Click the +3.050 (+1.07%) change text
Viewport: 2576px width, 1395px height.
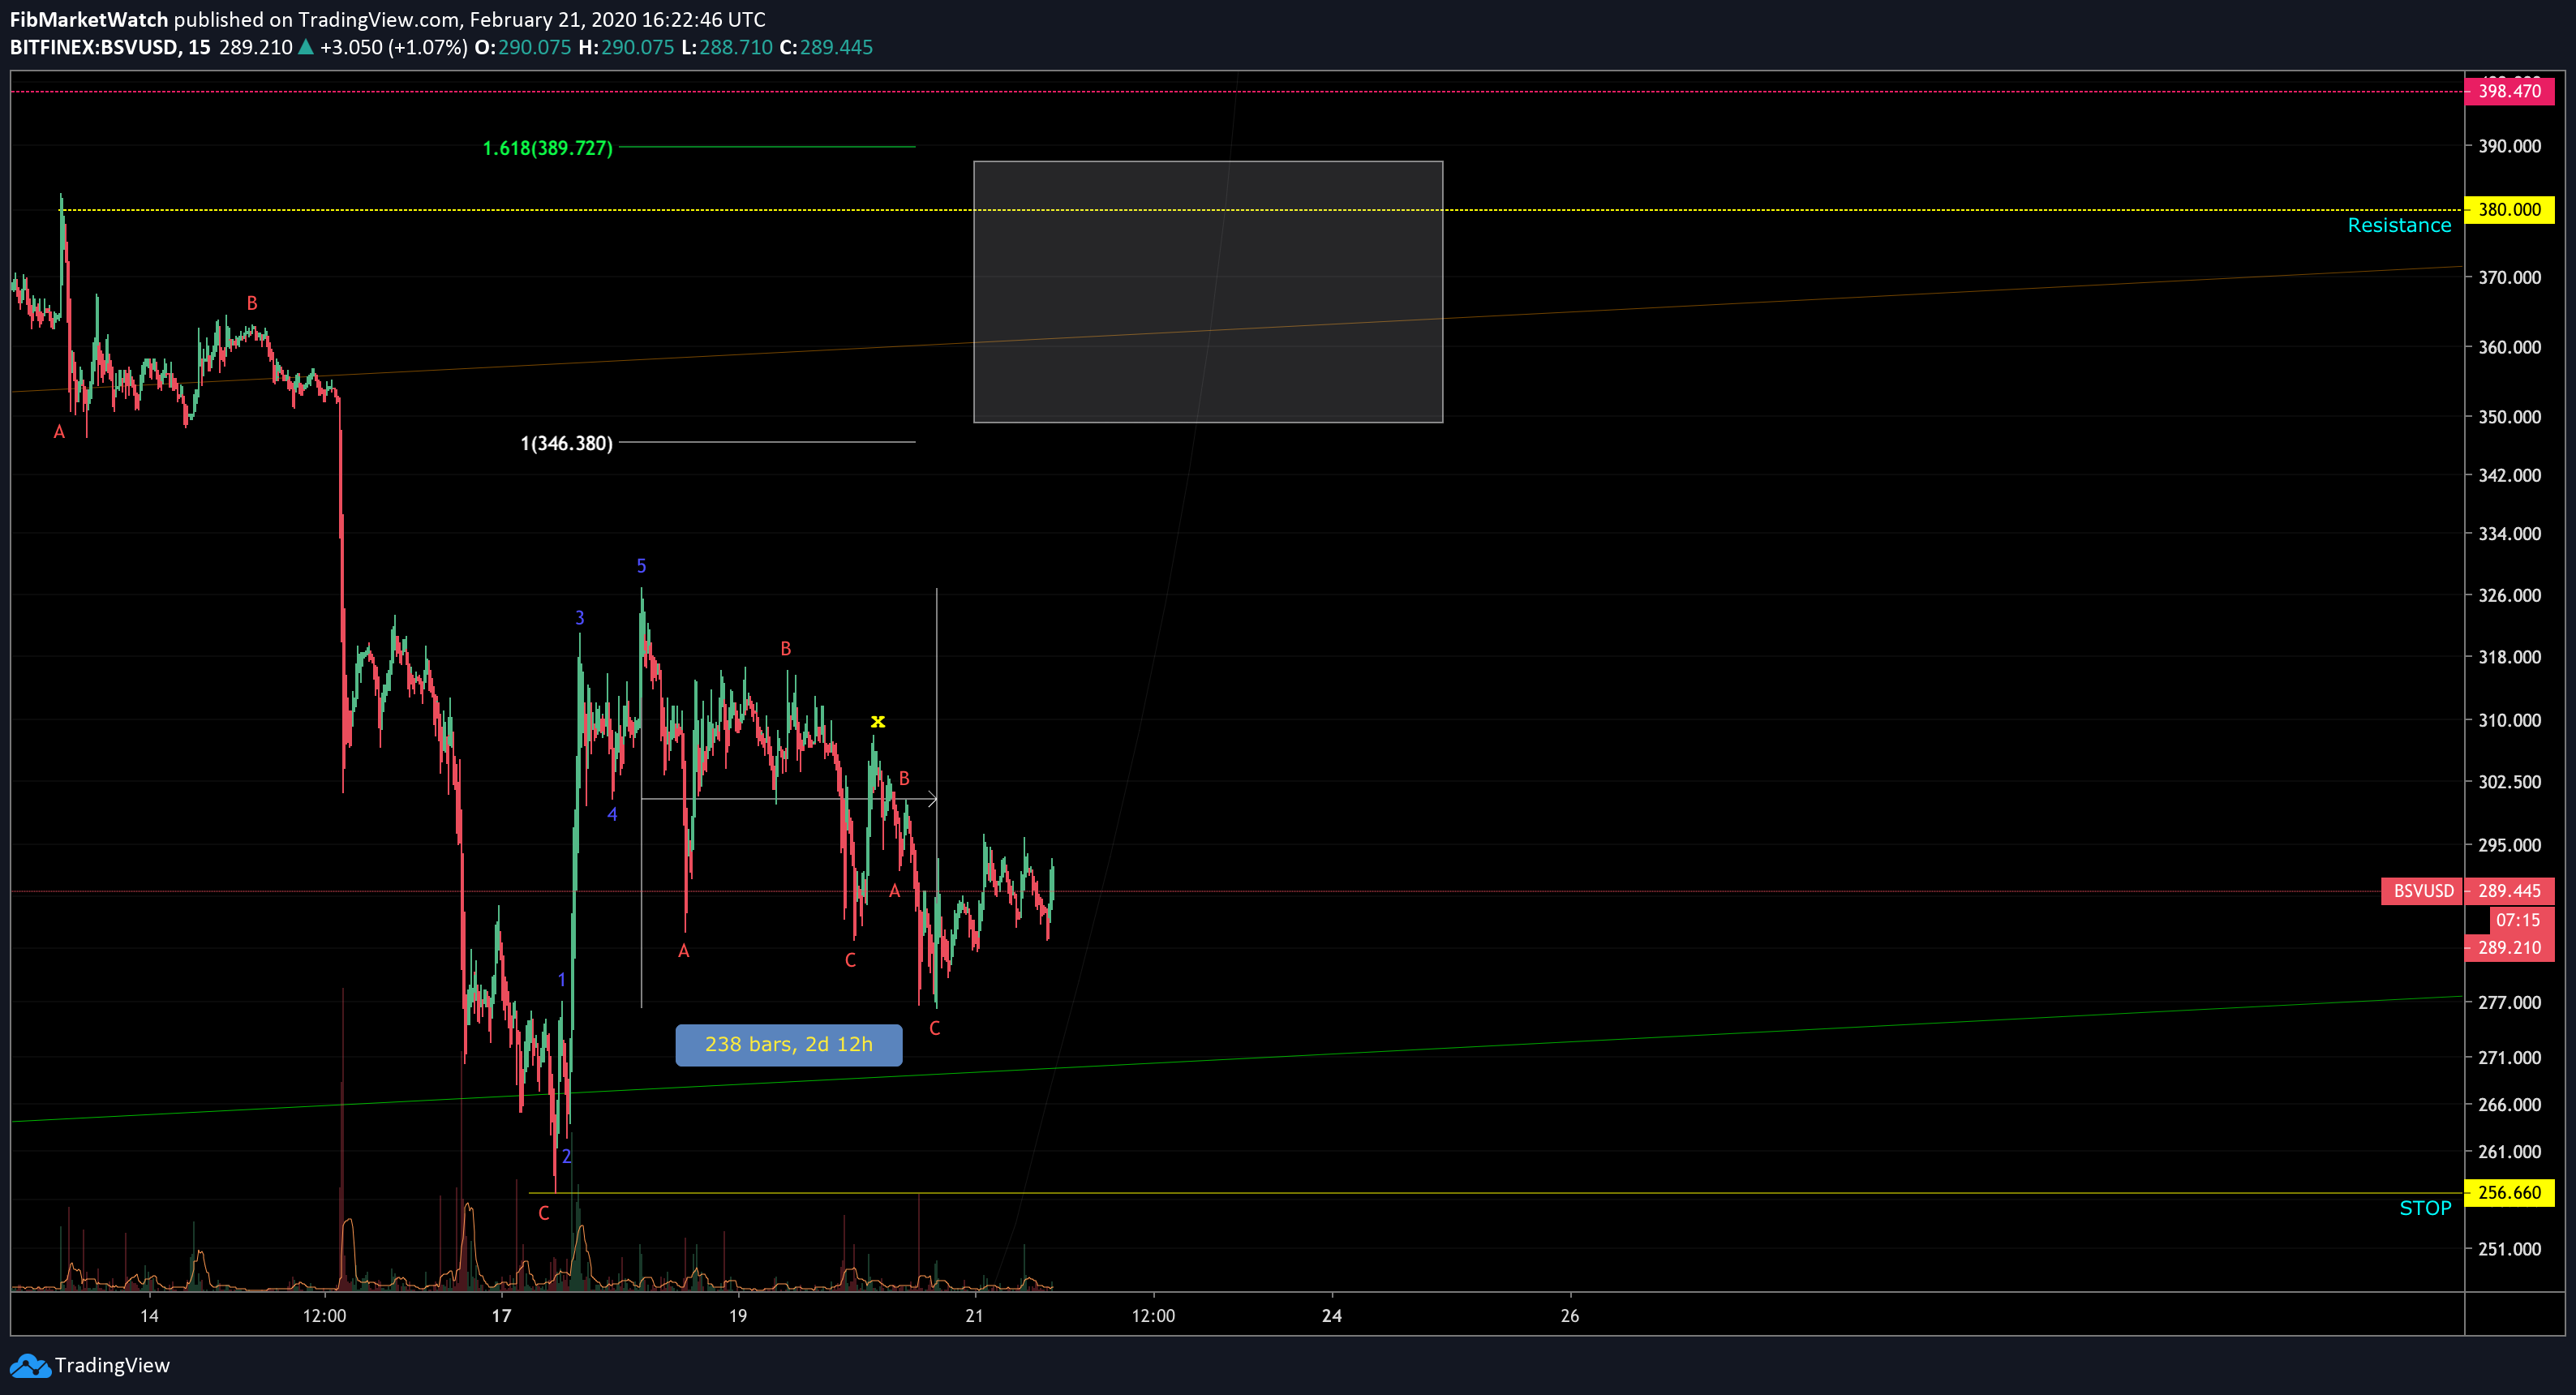(393, 47)
